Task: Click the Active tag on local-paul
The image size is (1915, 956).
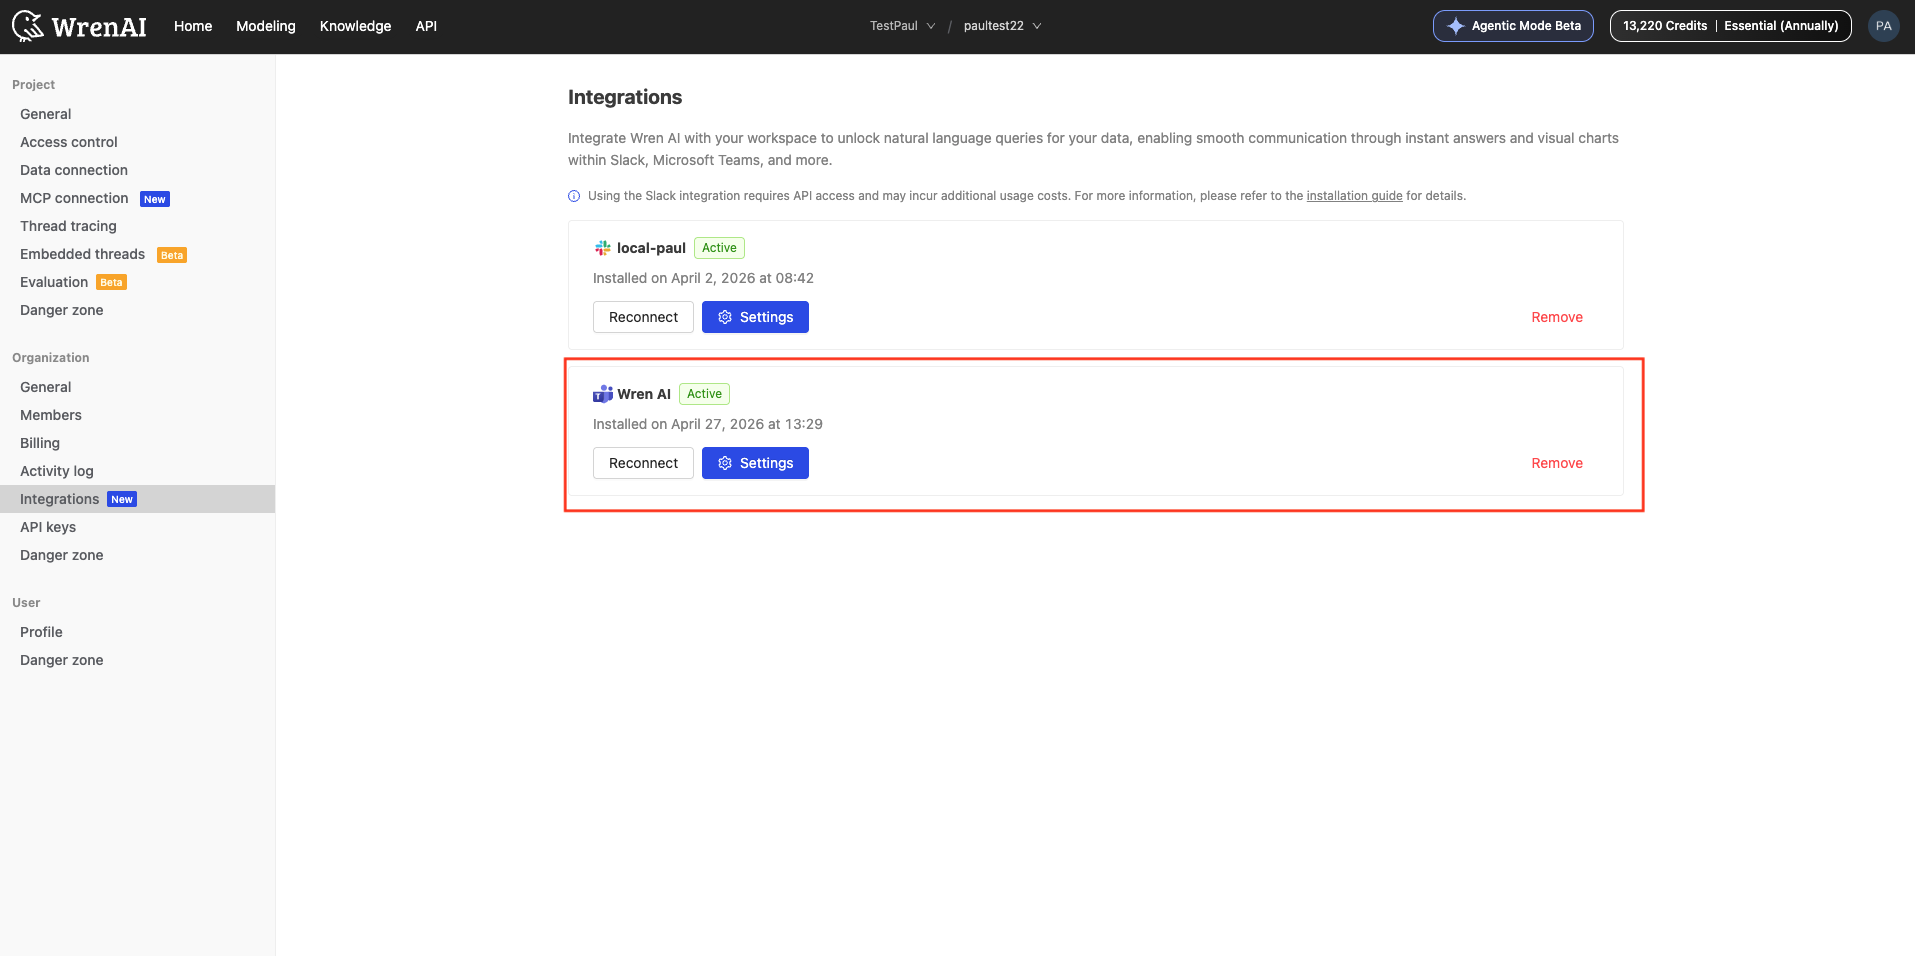Action: point(719,248)
